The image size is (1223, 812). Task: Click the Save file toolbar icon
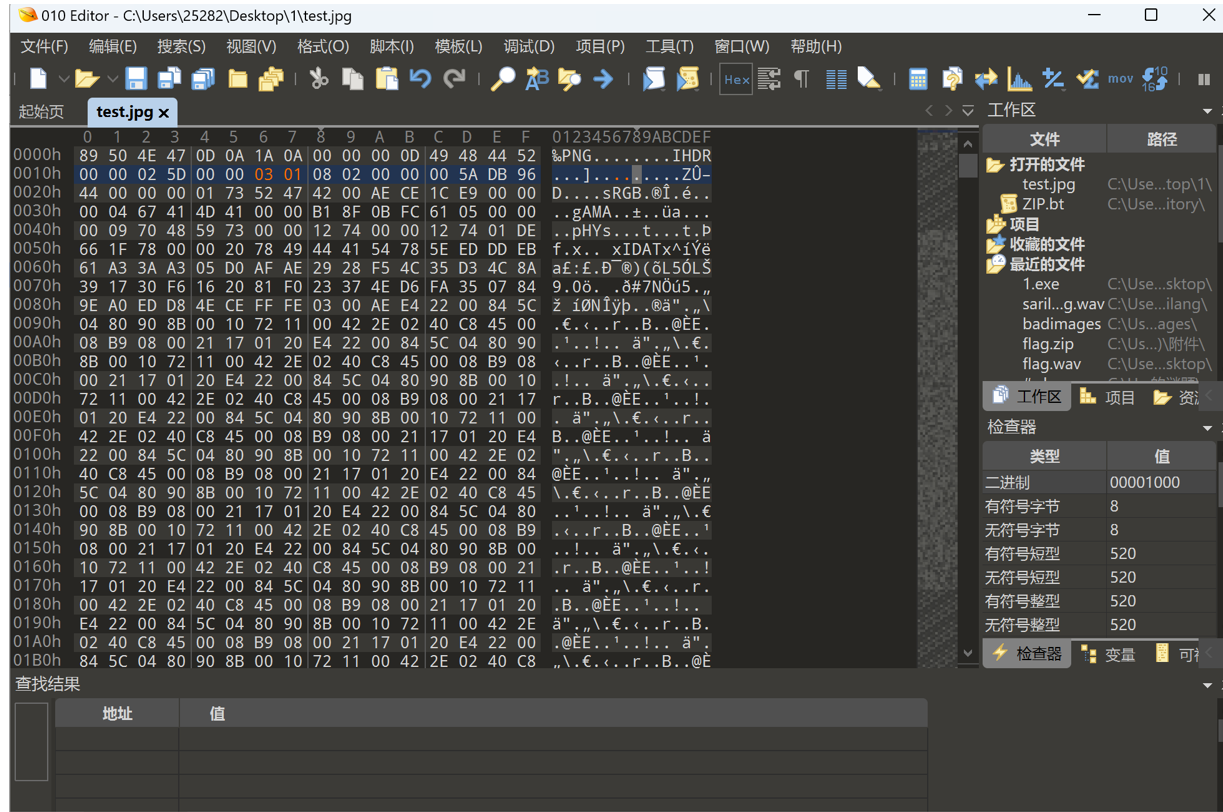click(x=136, y=79)
